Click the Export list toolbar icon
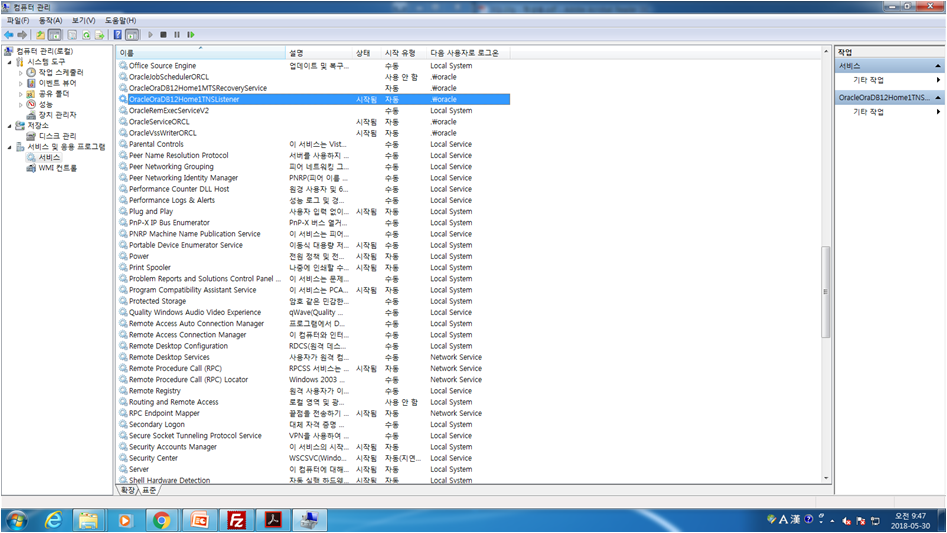The width and height of the screenshot is (947, 533). point(100,35)
